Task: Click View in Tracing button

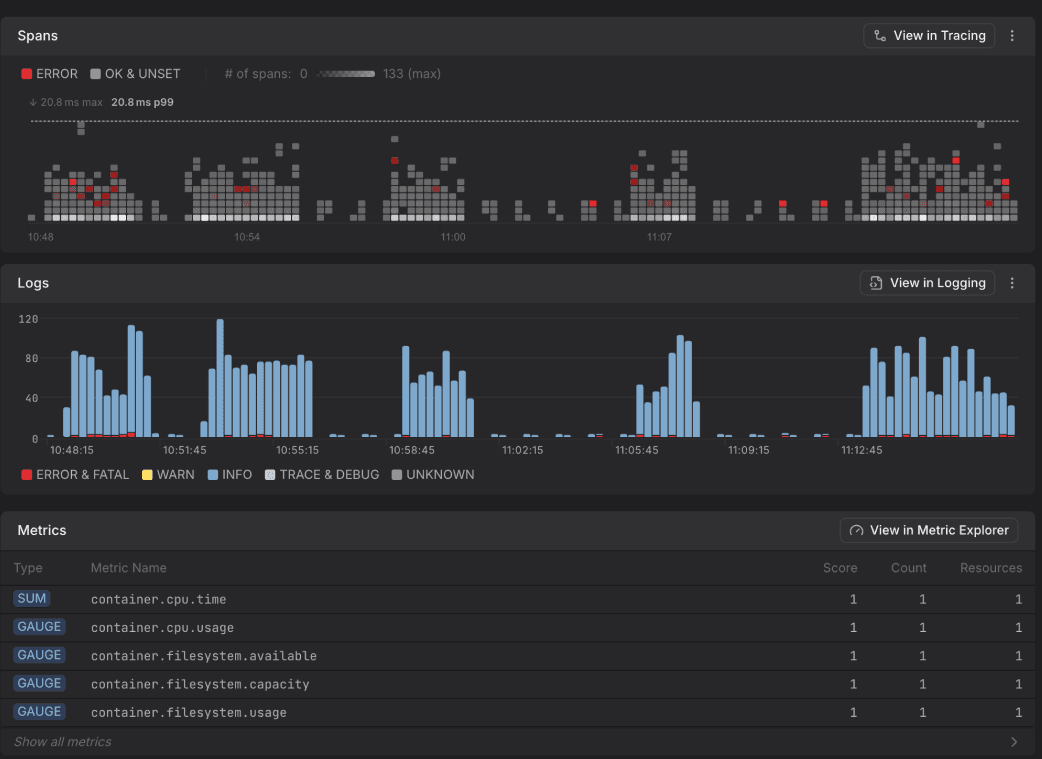Action: pyautogui.click(x=929, y=36)
